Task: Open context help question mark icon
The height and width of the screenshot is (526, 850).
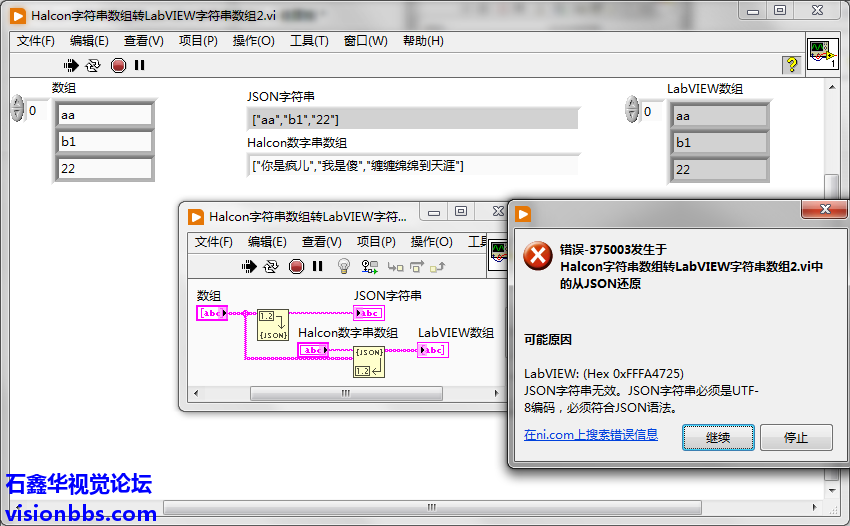Action: (x=791, y=65)
